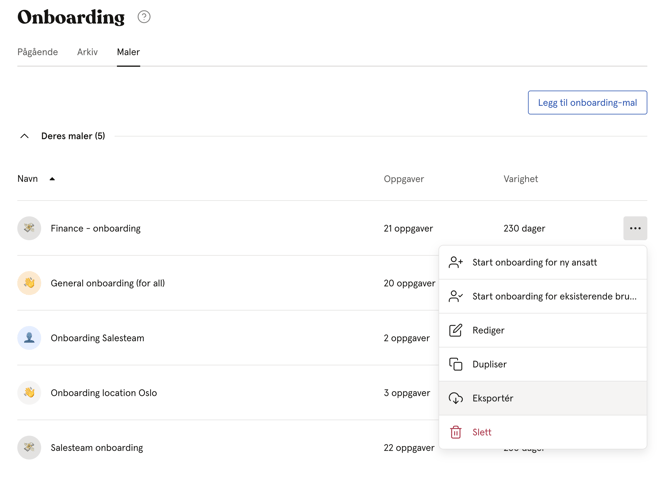Open the General onboarding (for all) template

[108, 283]
